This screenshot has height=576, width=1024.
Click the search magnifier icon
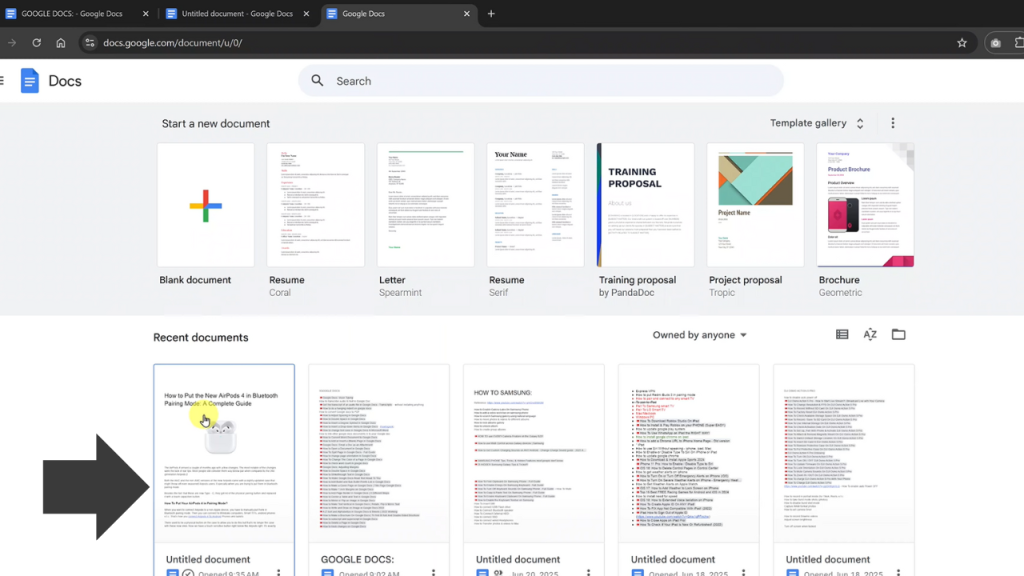tap(317, 80)
